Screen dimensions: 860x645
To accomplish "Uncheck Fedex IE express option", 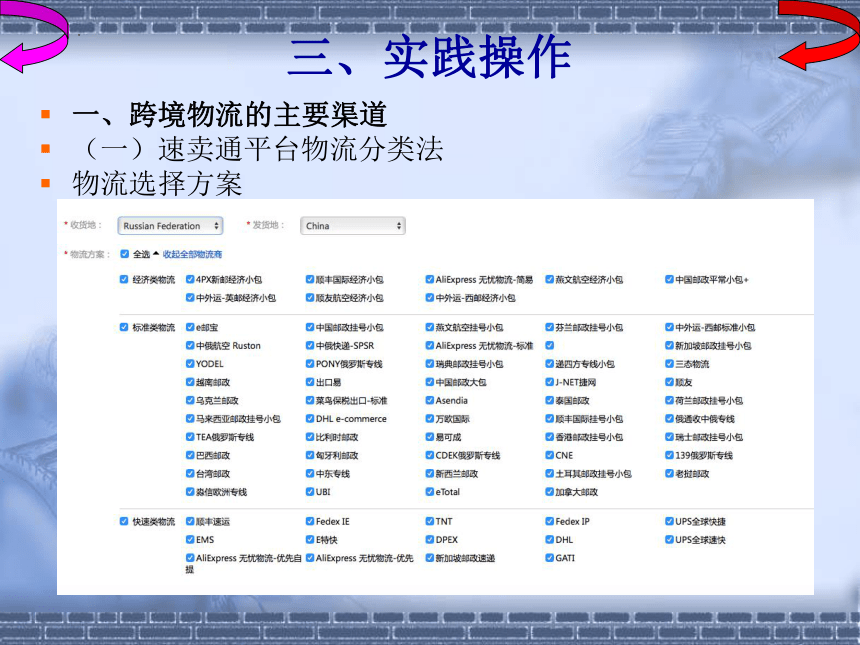I will click(x=310, y=521).
